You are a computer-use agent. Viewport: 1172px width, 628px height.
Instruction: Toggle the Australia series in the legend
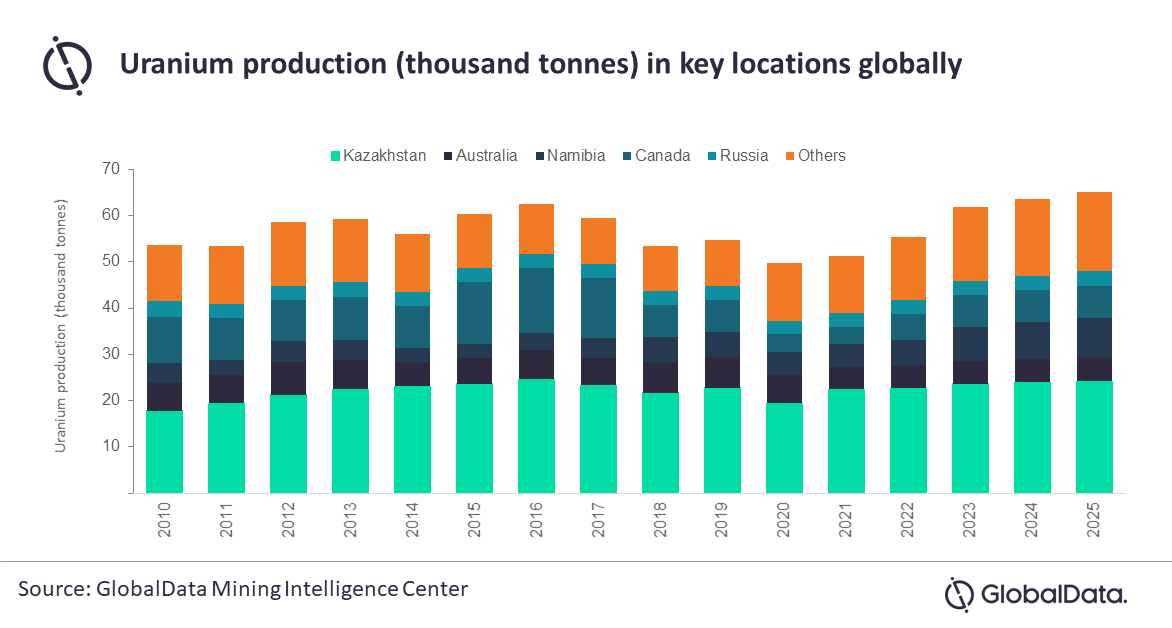(x=486, y=156)
